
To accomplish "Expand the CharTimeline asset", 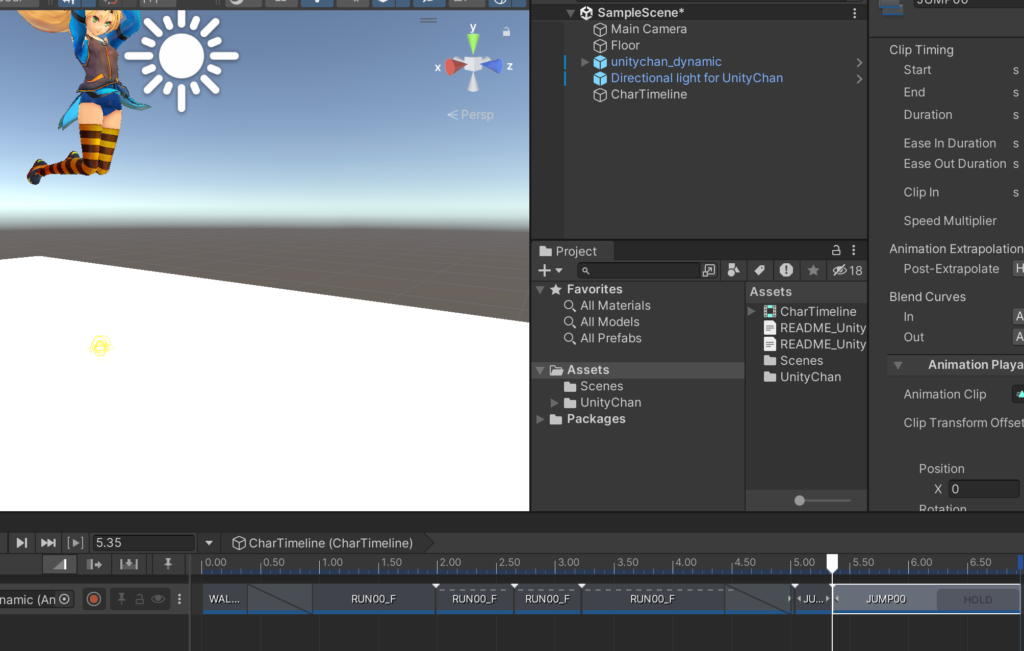I will click(x=752, y=311).
